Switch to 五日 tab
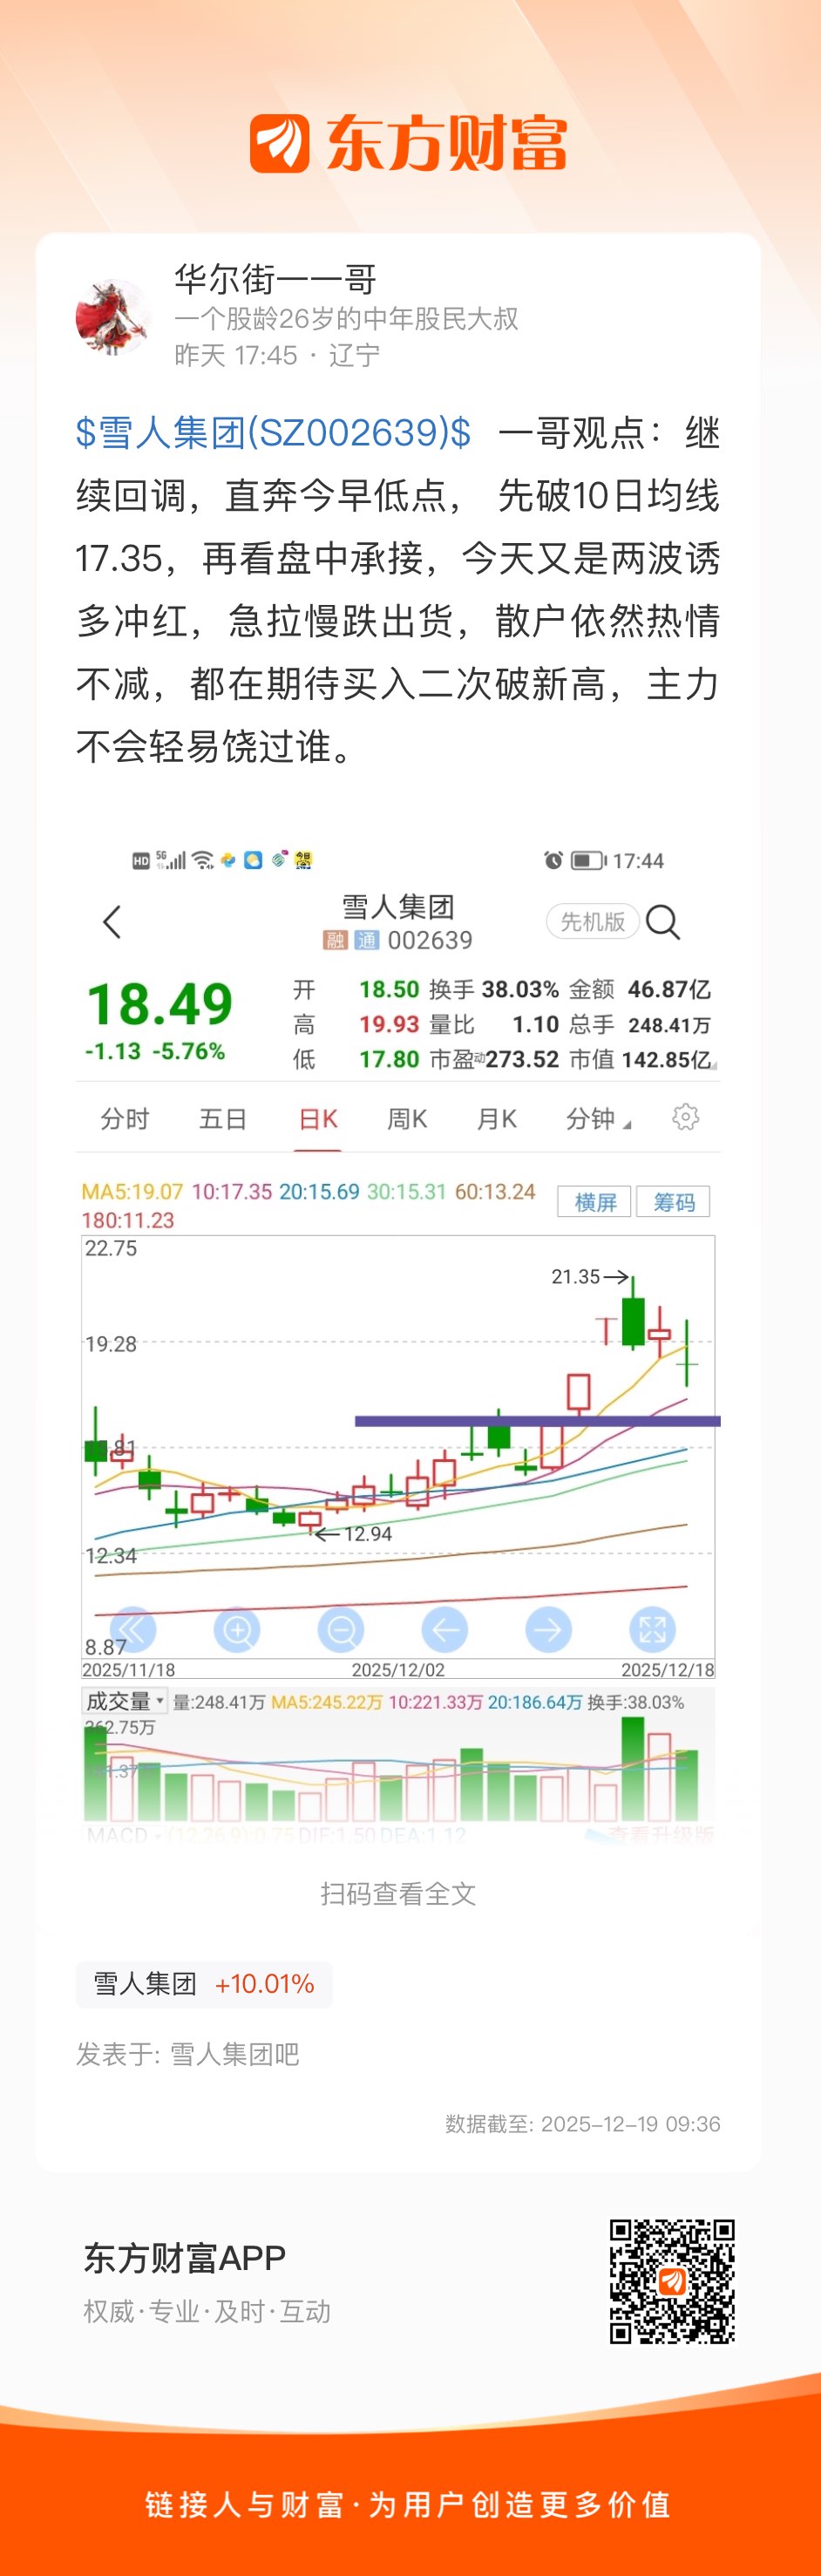Viewport: 821px width, 2576px height. click(x=223, y=1118)
